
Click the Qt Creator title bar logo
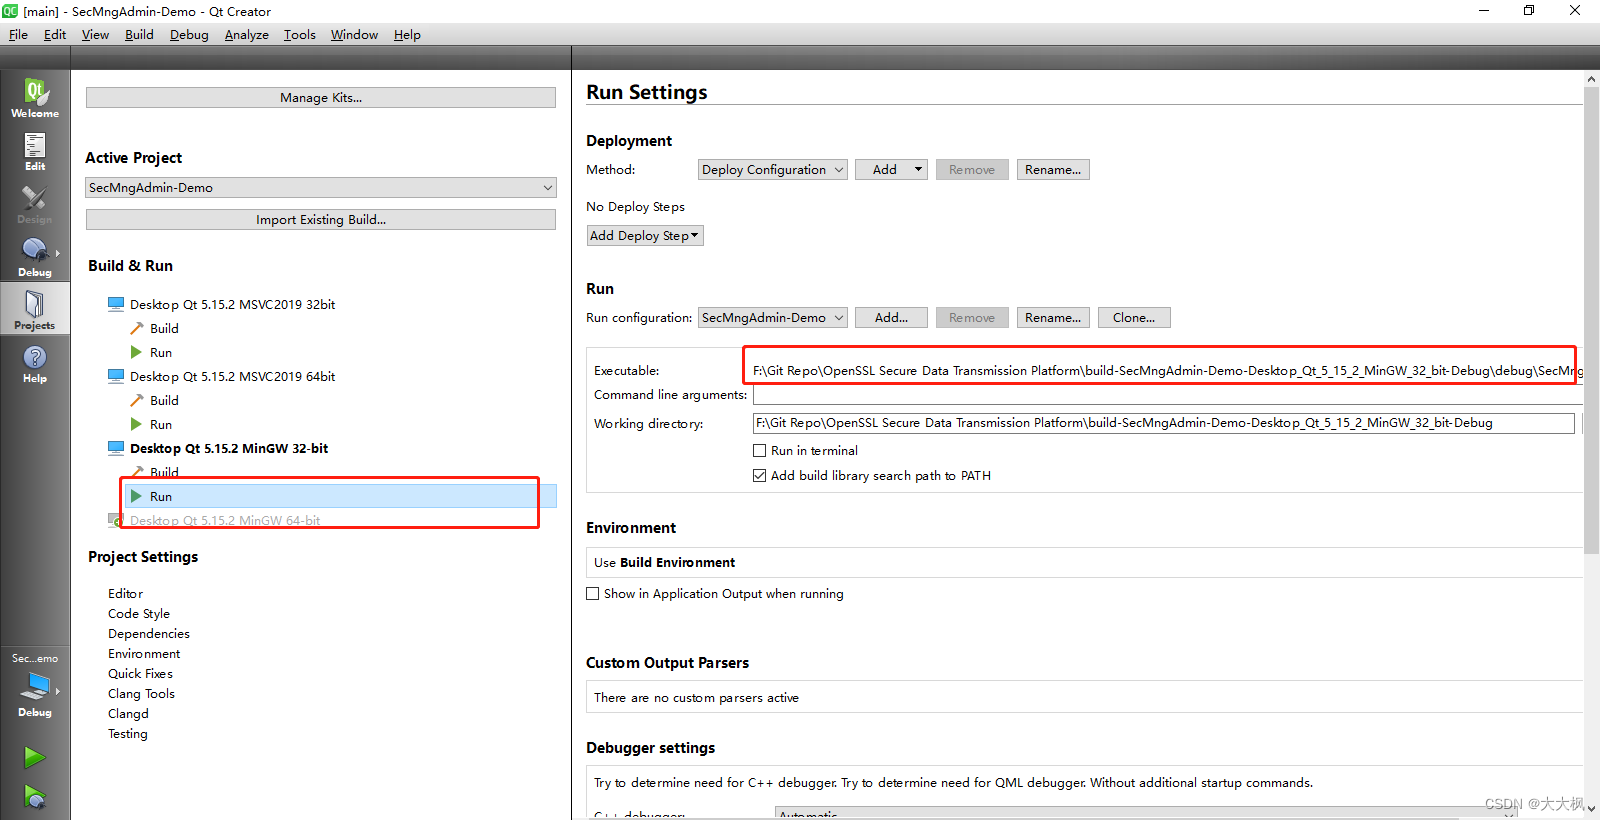click(x=10, y=11)
